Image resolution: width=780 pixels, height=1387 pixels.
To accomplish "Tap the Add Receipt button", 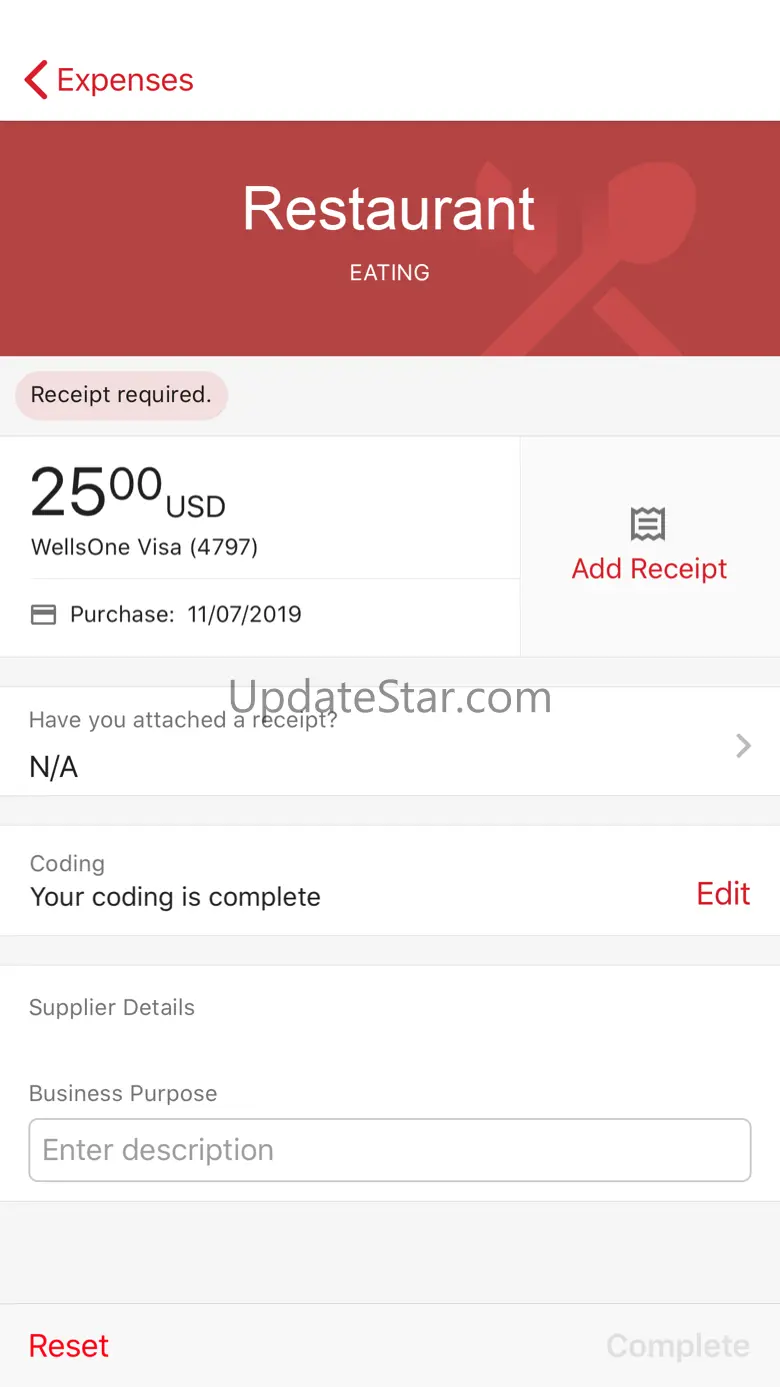I will (650, 546).
